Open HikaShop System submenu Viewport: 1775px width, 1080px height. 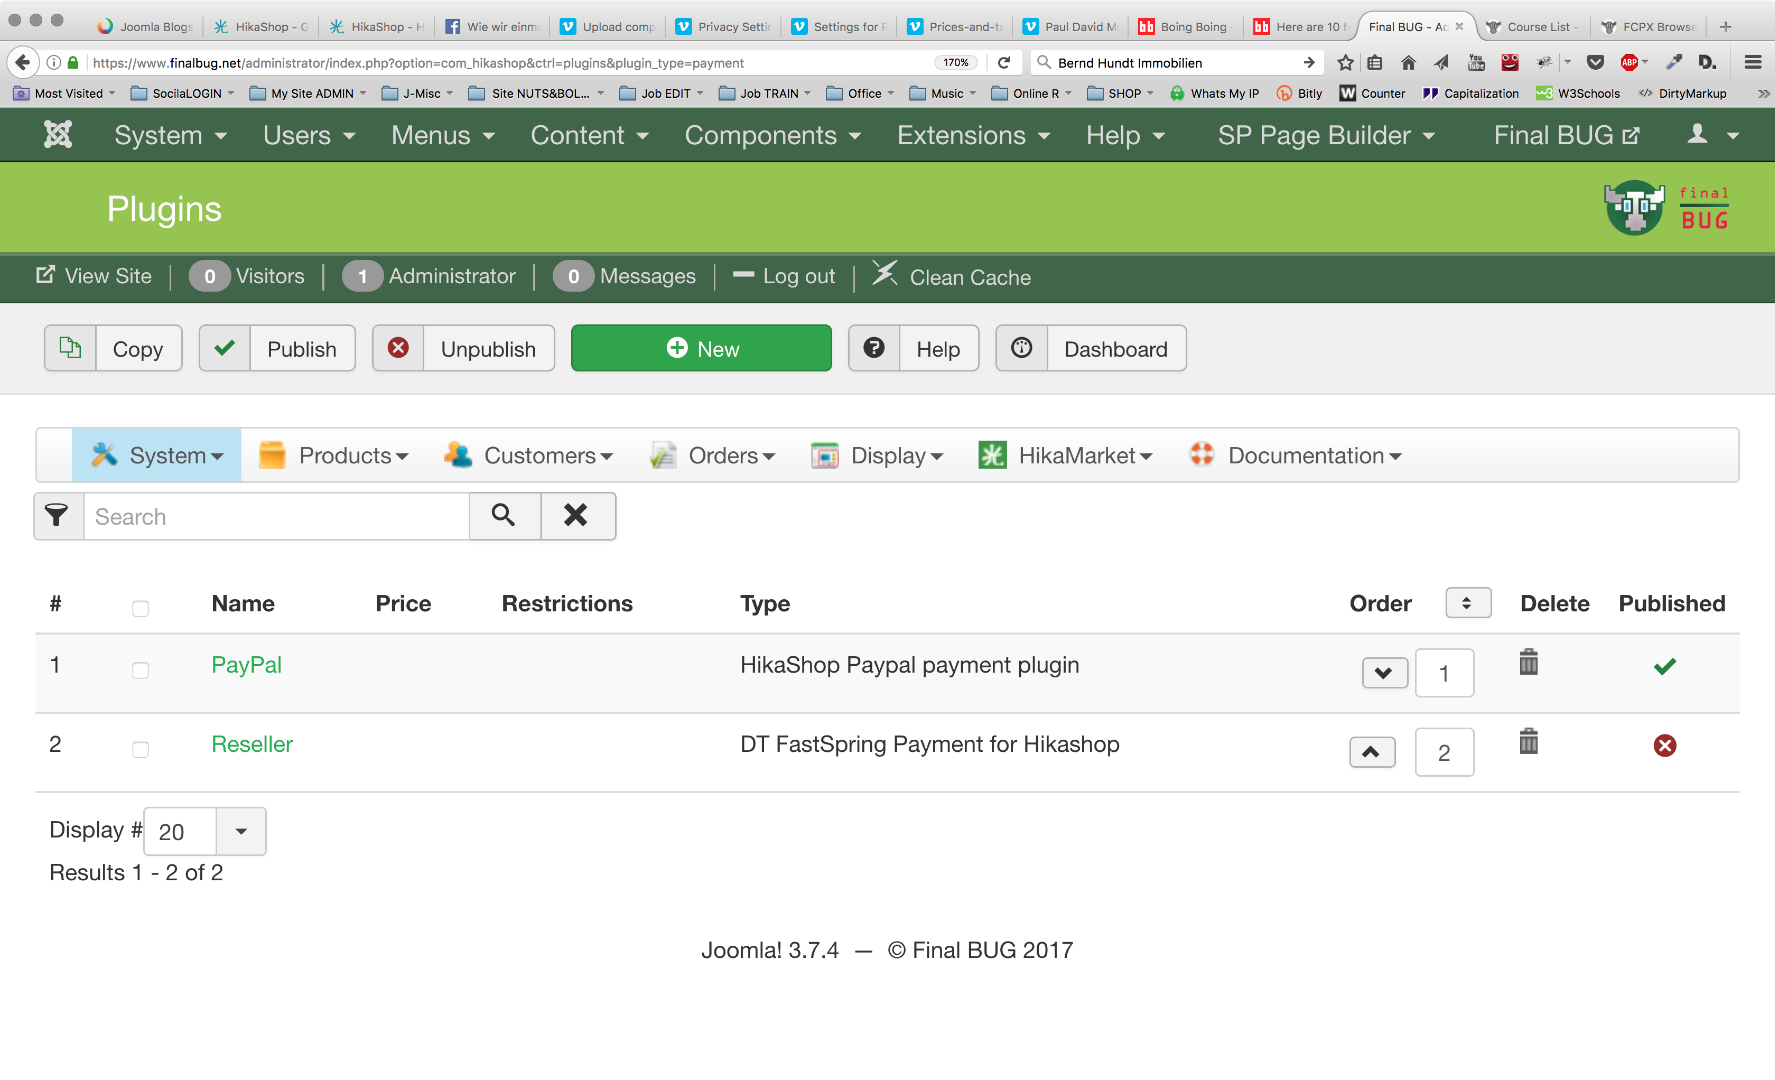[157, 455]
